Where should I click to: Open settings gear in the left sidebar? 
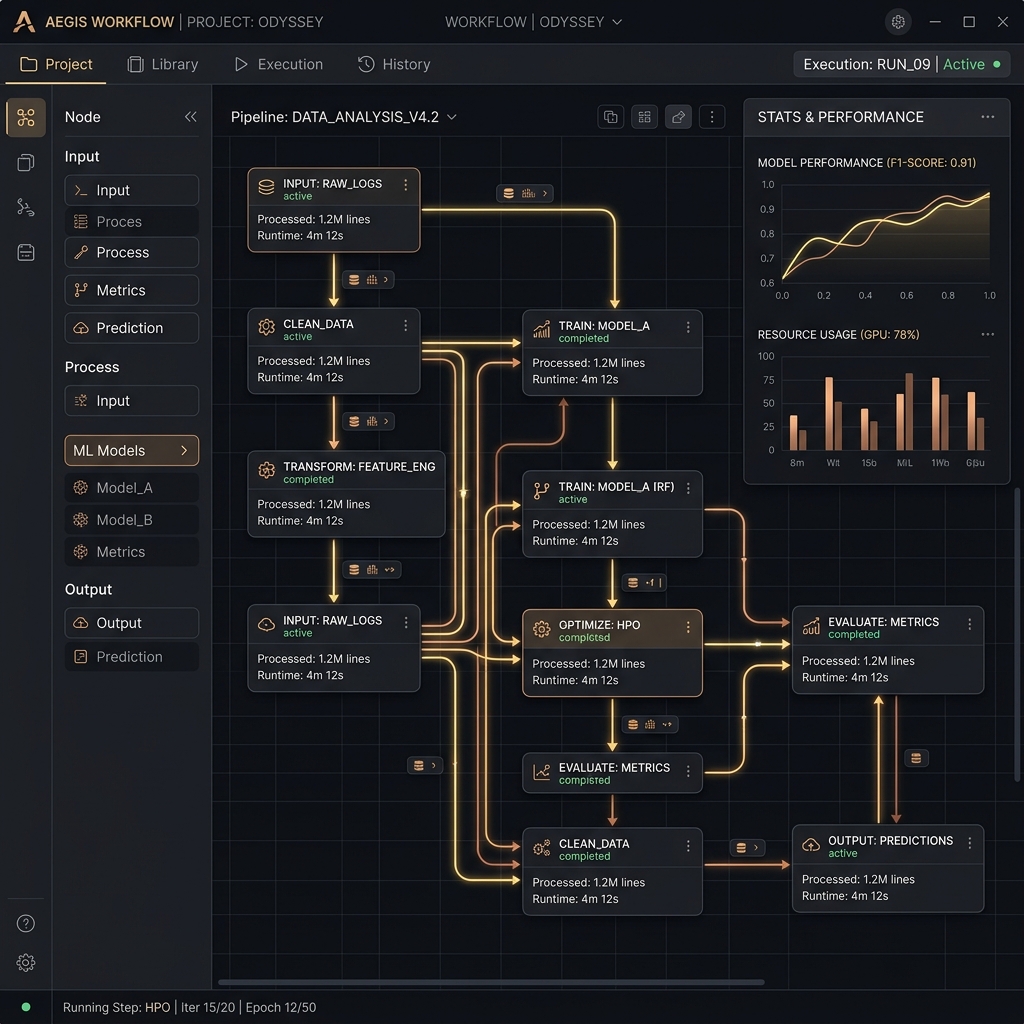tap(25, 962)
